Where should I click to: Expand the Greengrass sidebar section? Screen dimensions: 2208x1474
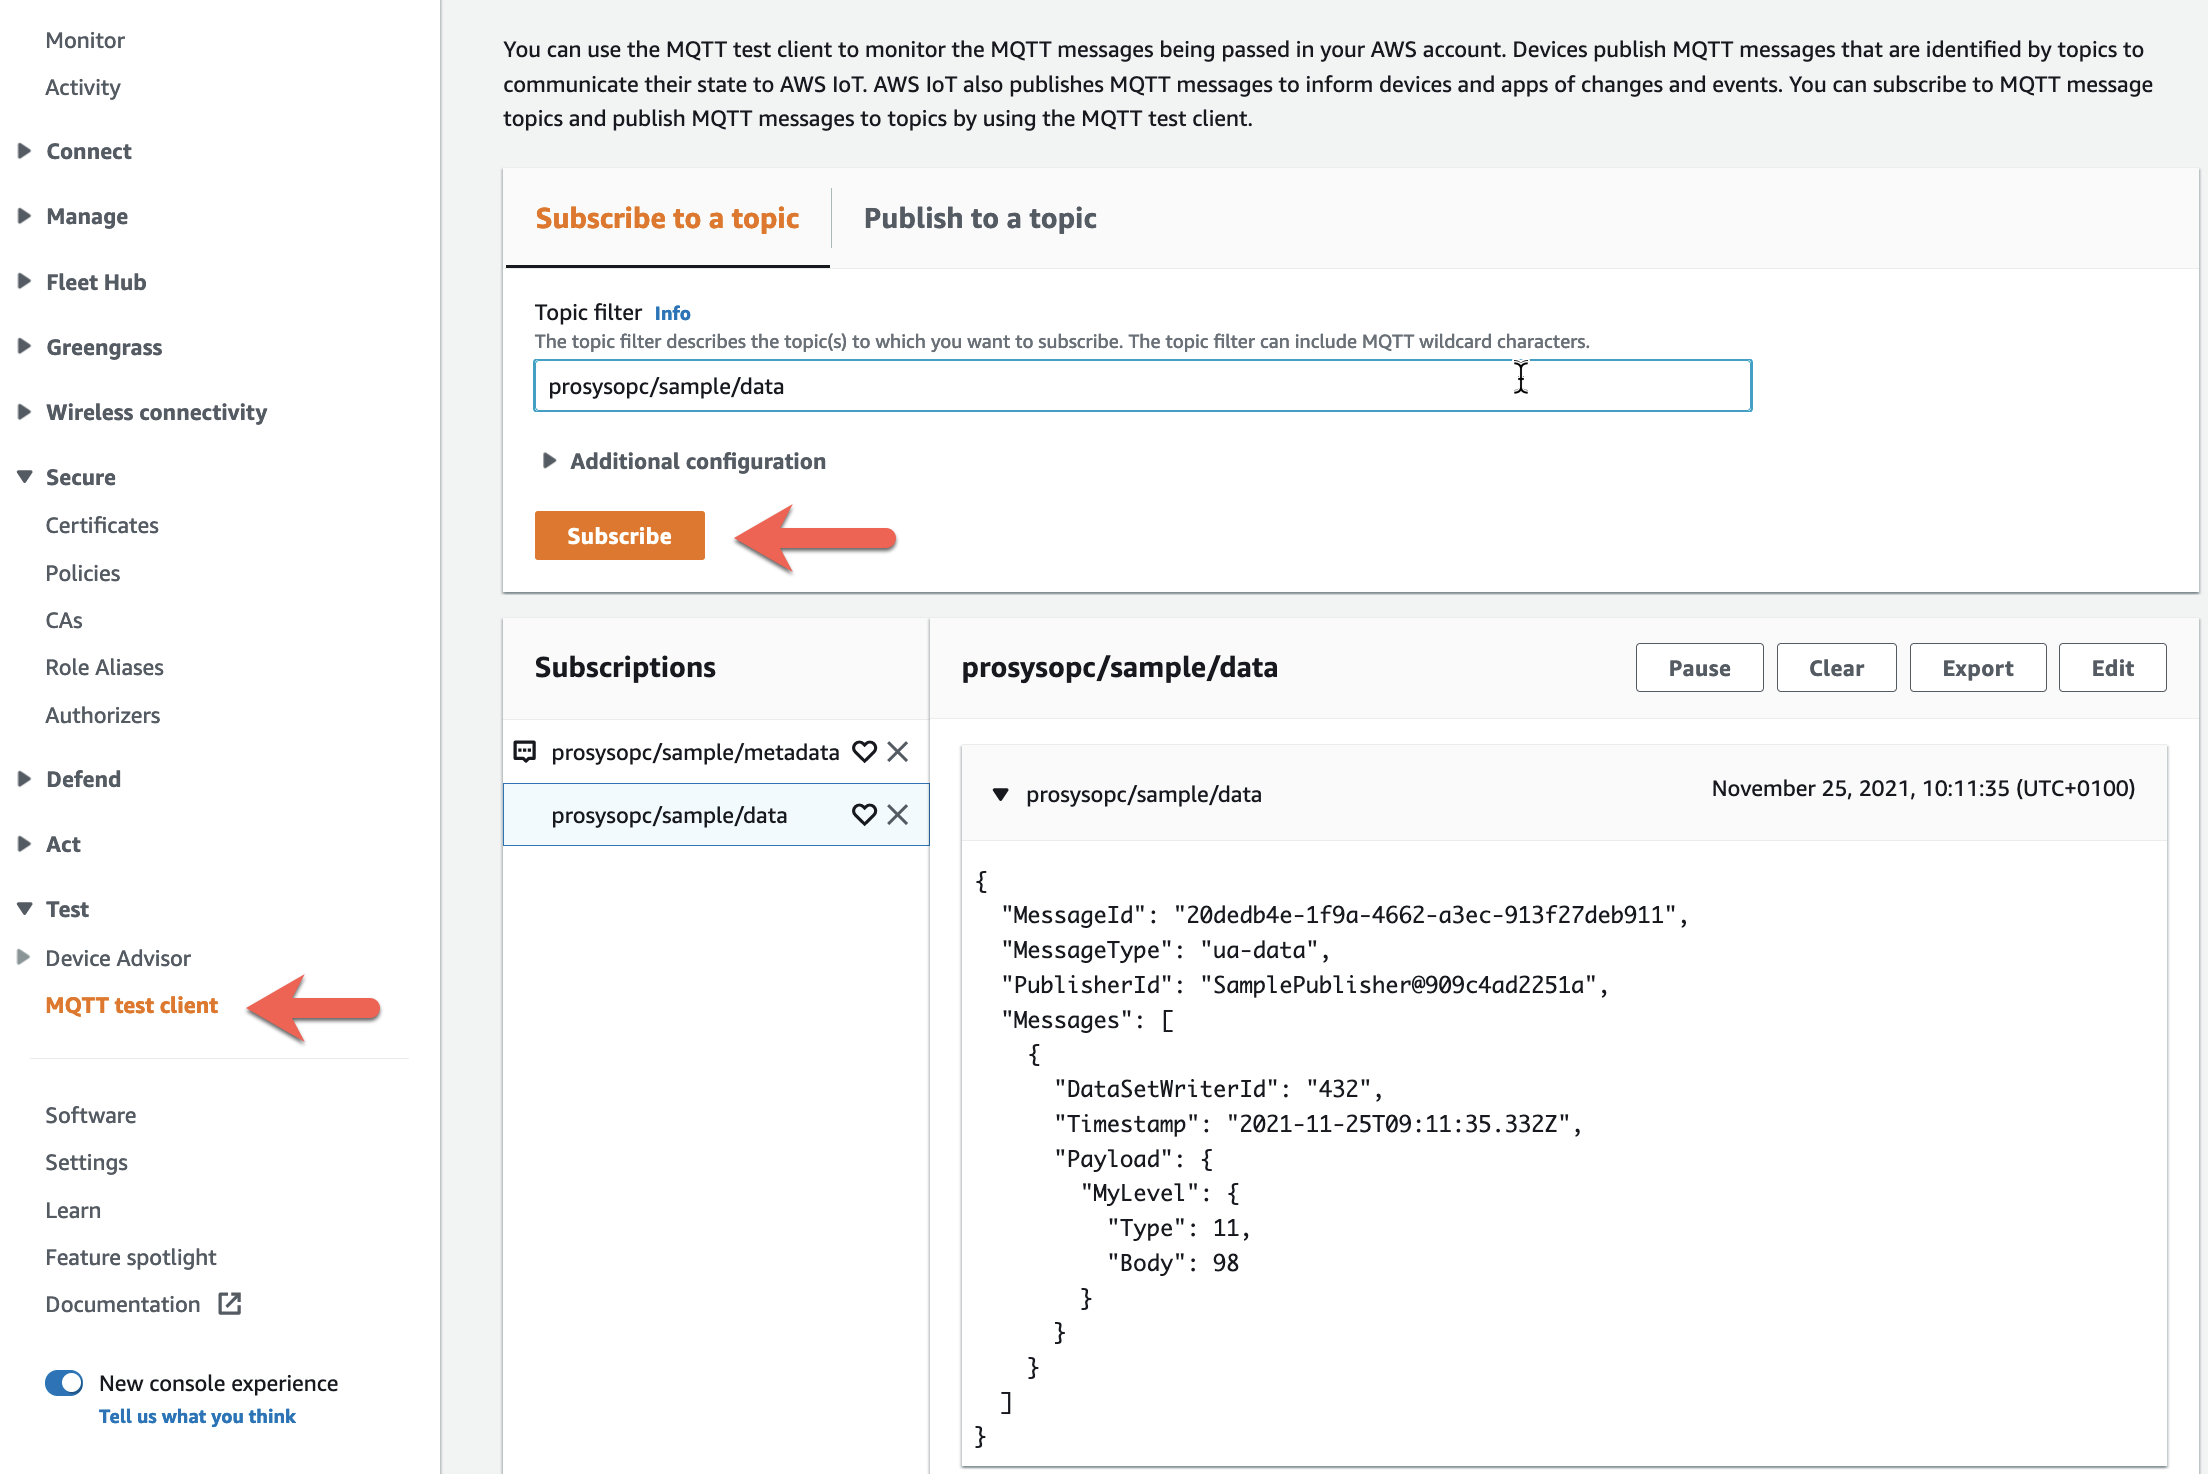(x=25, y=347)
